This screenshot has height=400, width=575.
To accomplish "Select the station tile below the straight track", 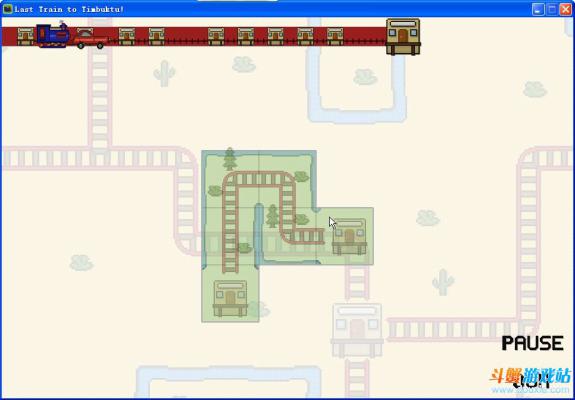I will pyautogui.click(x=230, y=293).
